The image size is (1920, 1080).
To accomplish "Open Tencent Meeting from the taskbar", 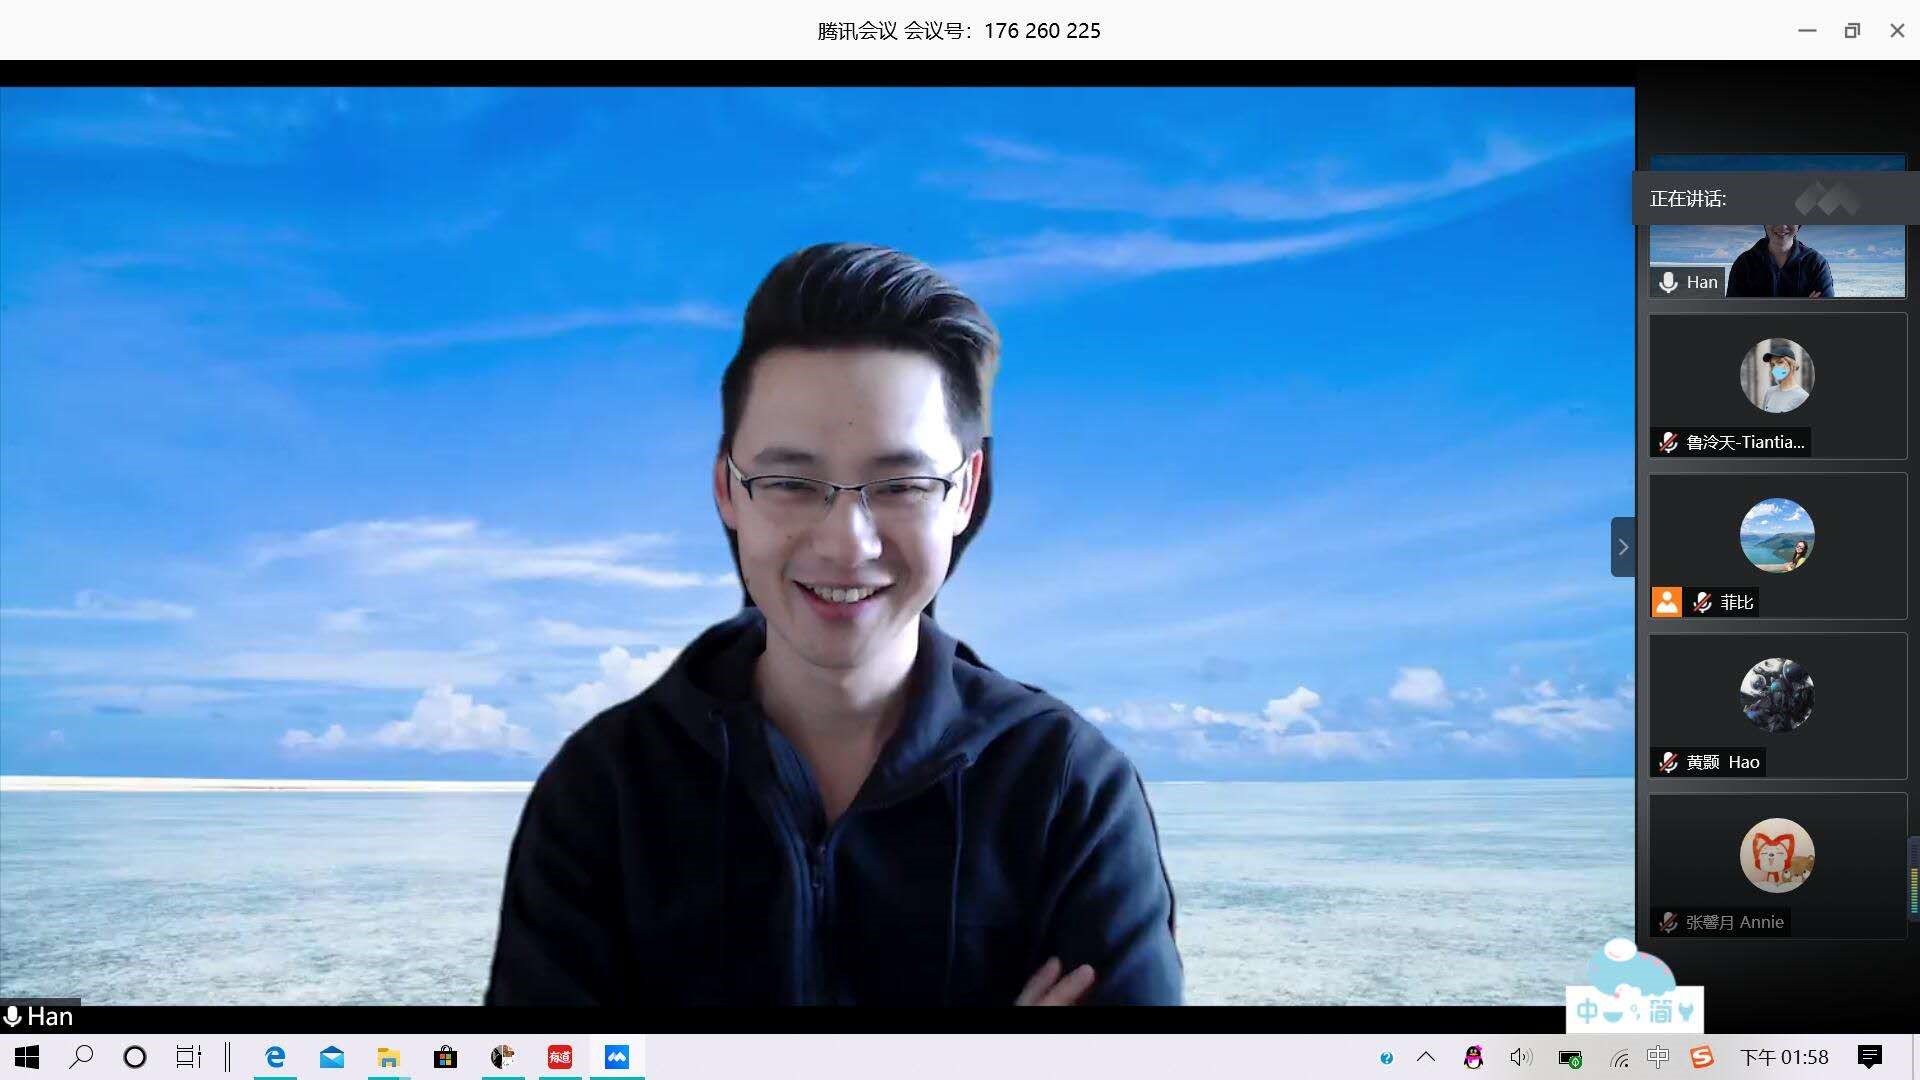I will click(x=617, y=1057).
